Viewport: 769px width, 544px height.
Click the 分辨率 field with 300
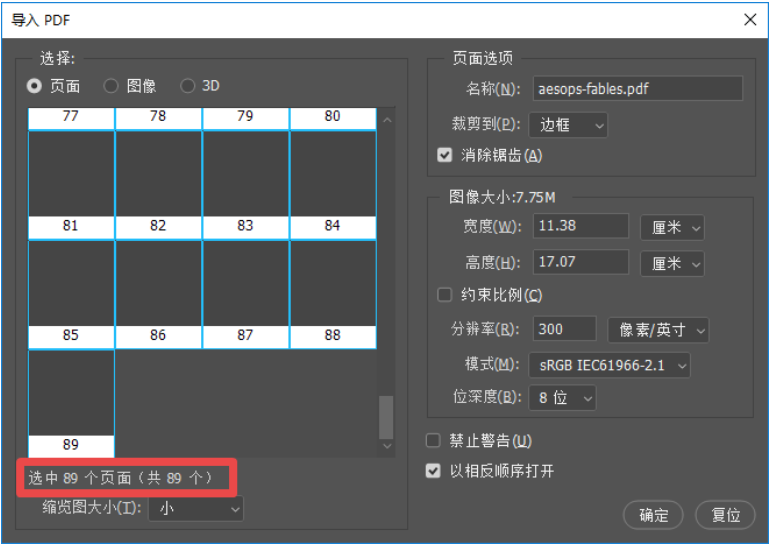[x=564, y=329]
